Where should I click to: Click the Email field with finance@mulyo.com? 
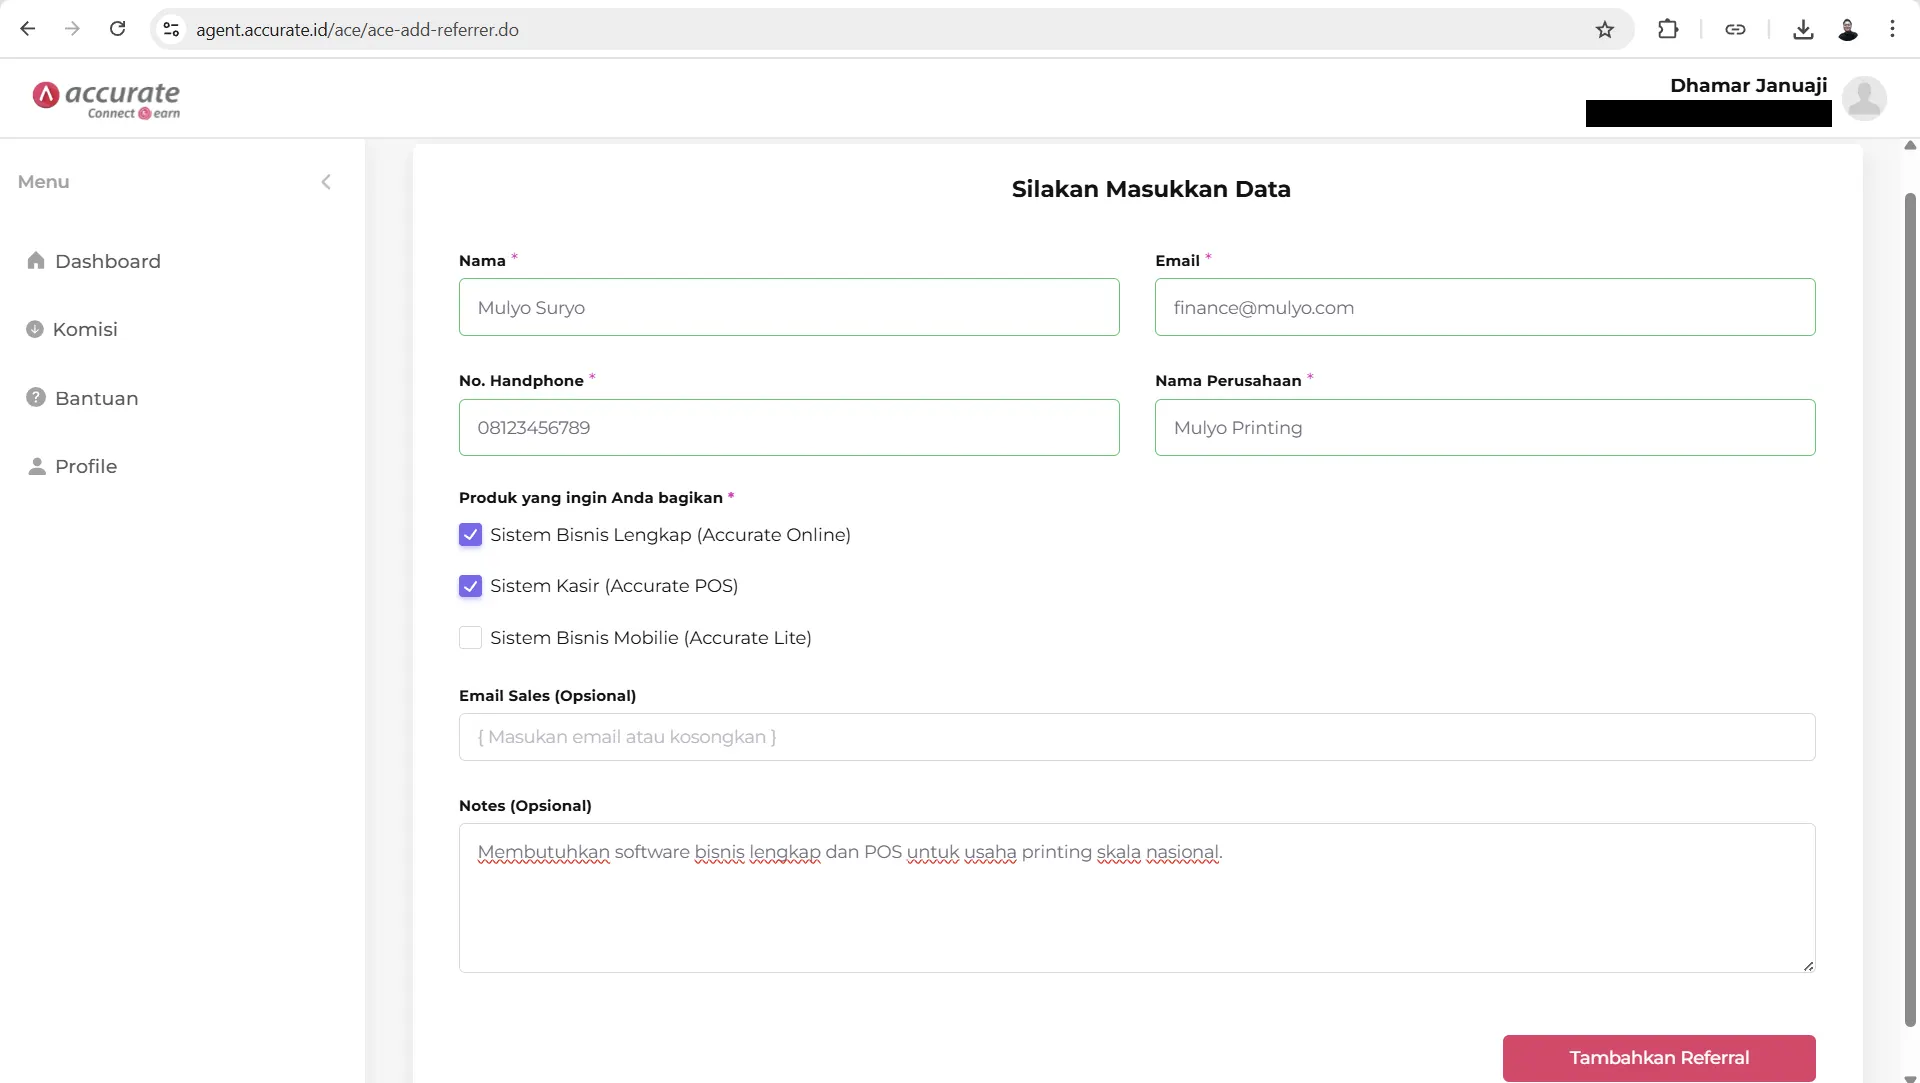coord(1485,307)
